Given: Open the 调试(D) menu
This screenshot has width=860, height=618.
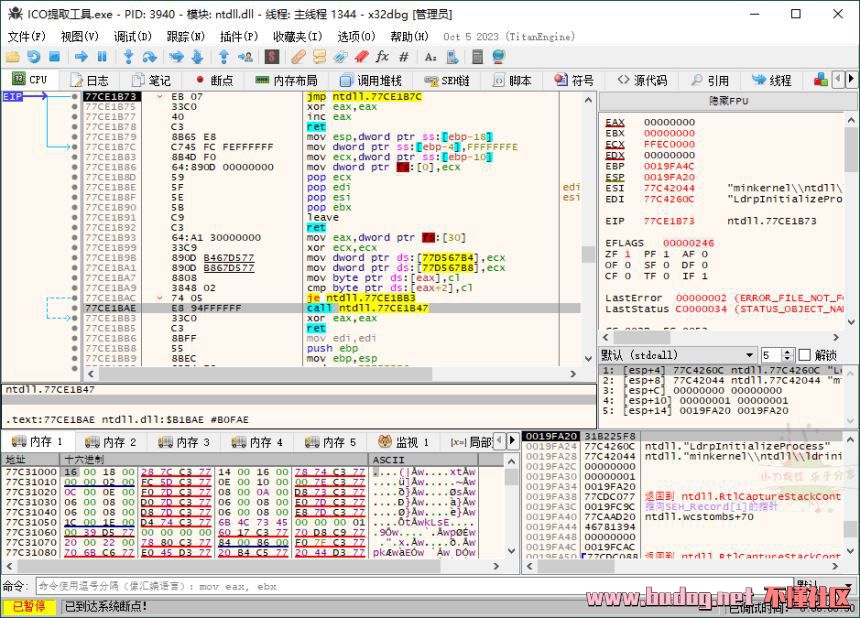Looking at the screenshot, I should (x=131, y=36).
